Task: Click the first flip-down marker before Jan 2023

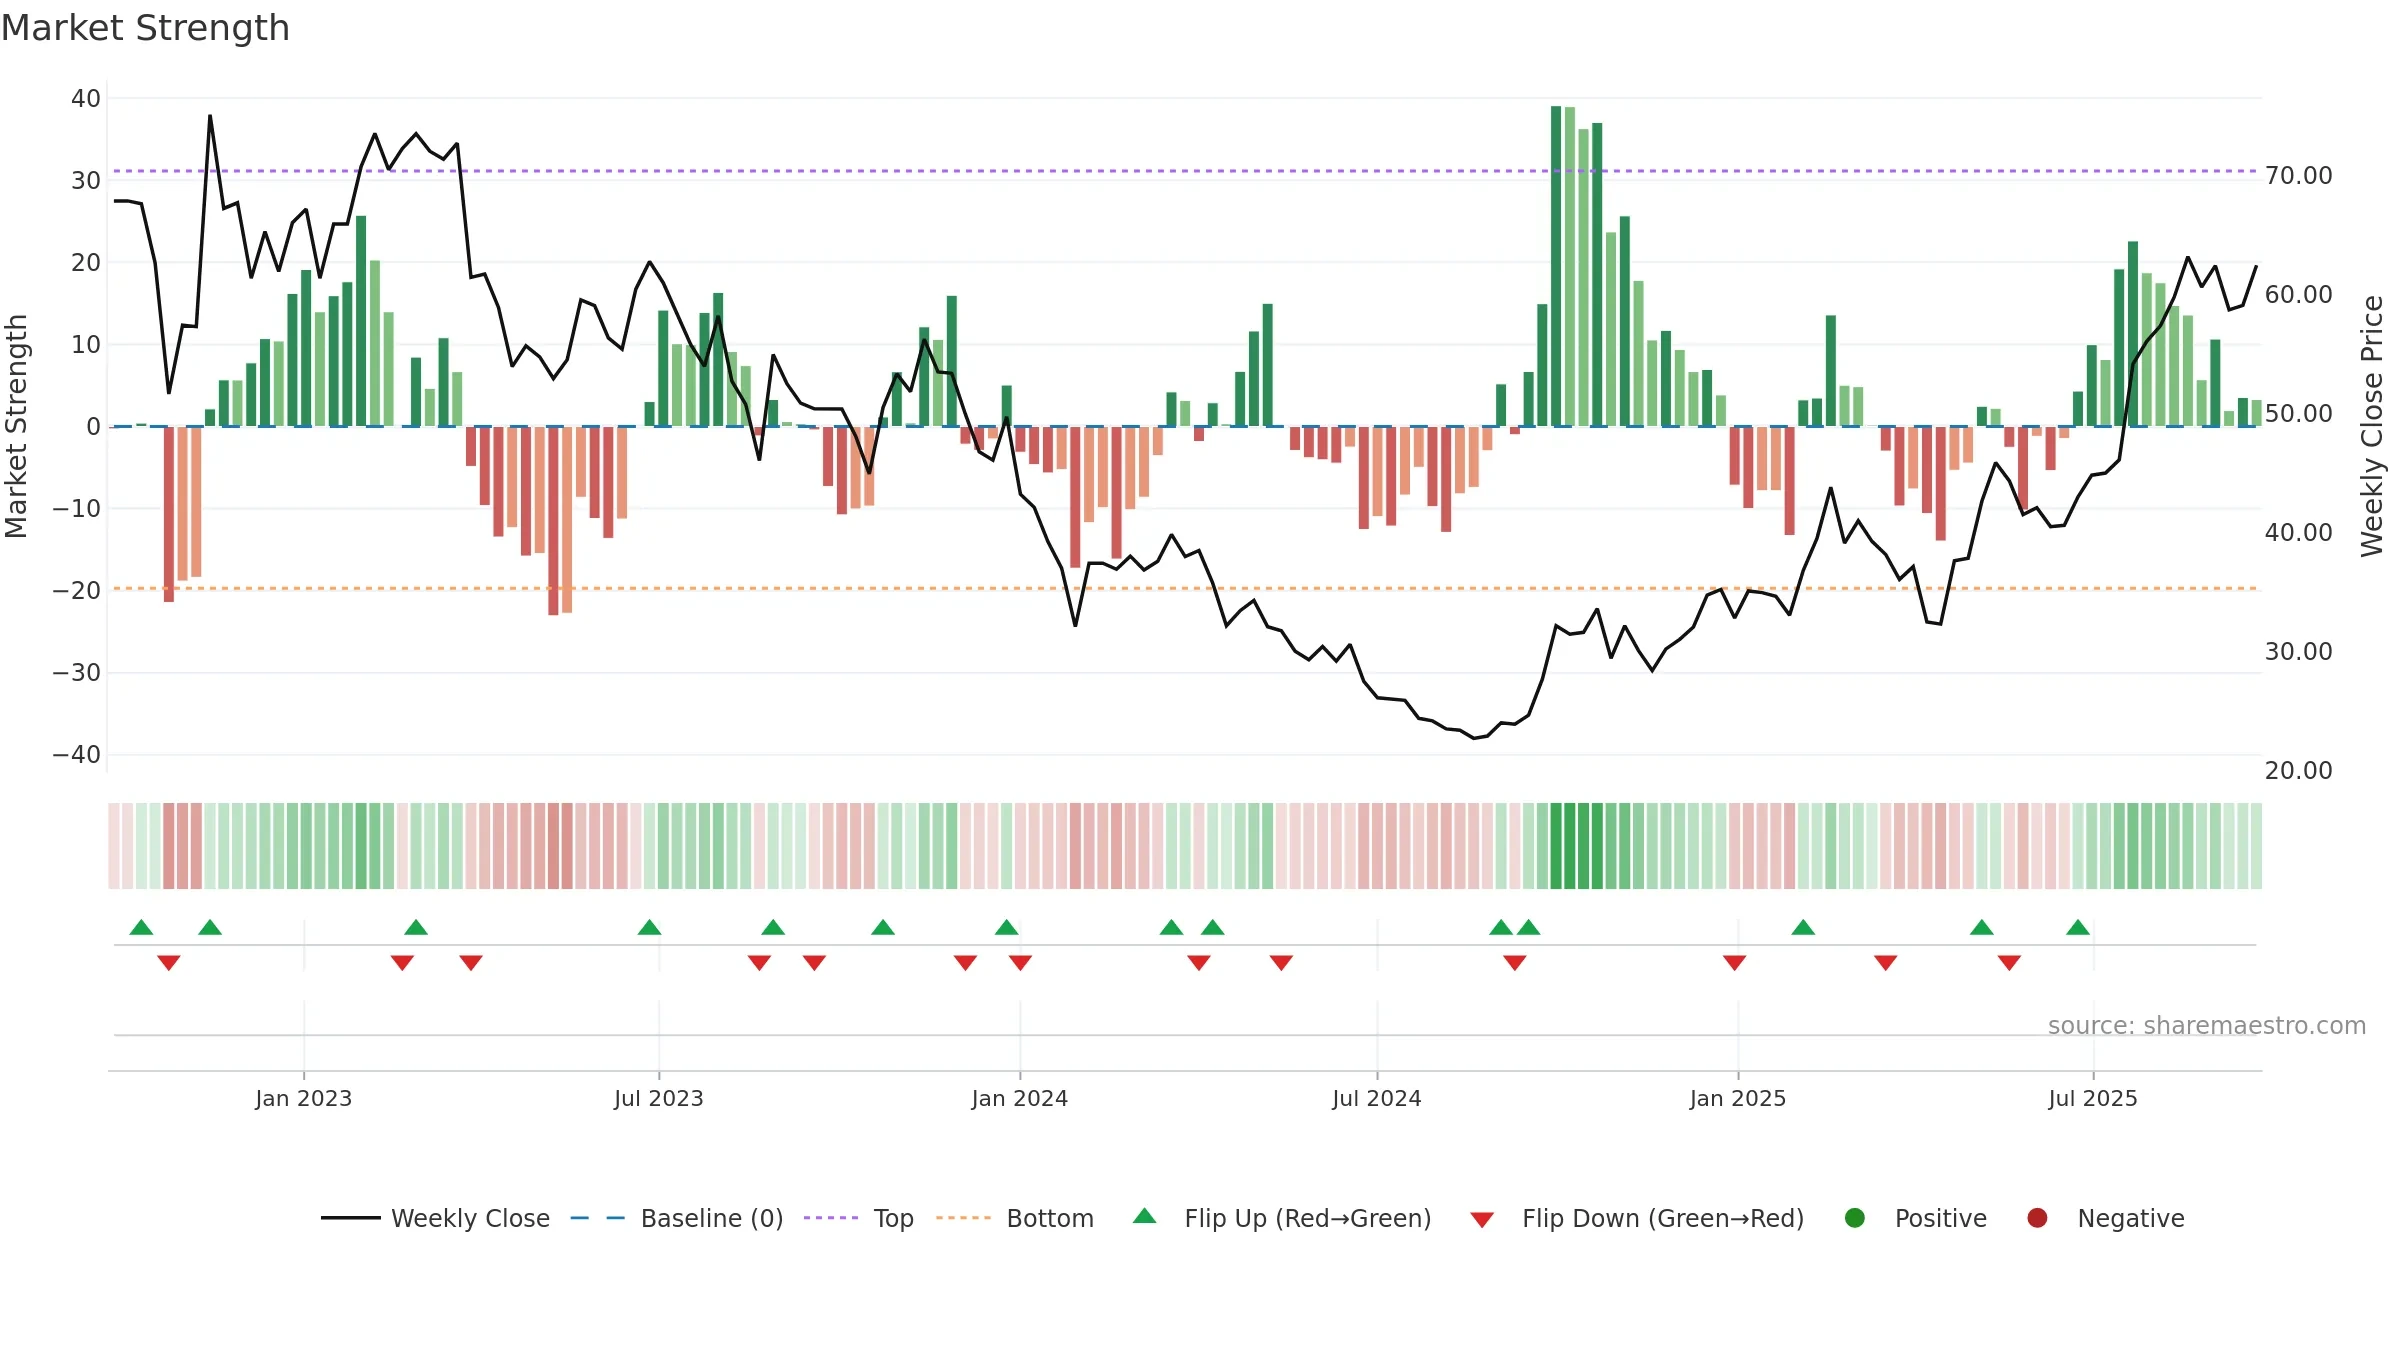Action: pos(169,963)
